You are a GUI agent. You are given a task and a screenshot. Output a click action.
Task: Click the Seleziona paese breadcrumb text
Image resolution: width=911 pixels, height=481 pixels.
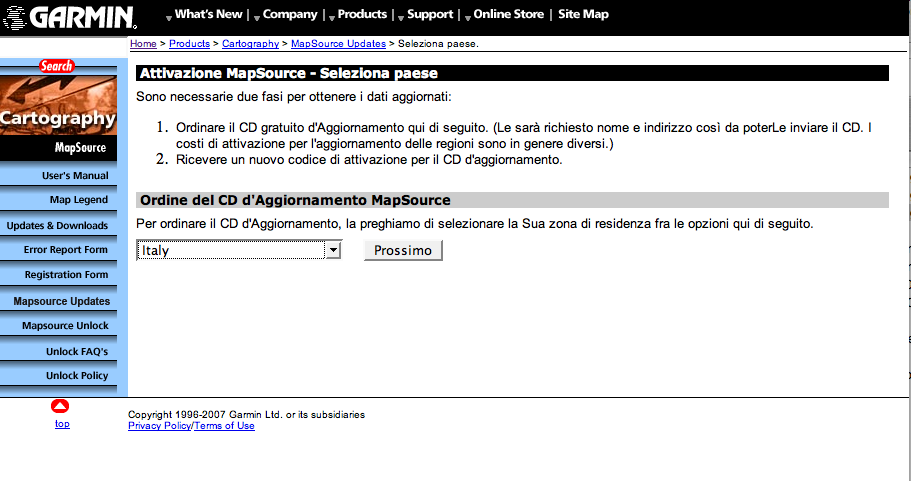pyautogui.click(x=438, y=44)
